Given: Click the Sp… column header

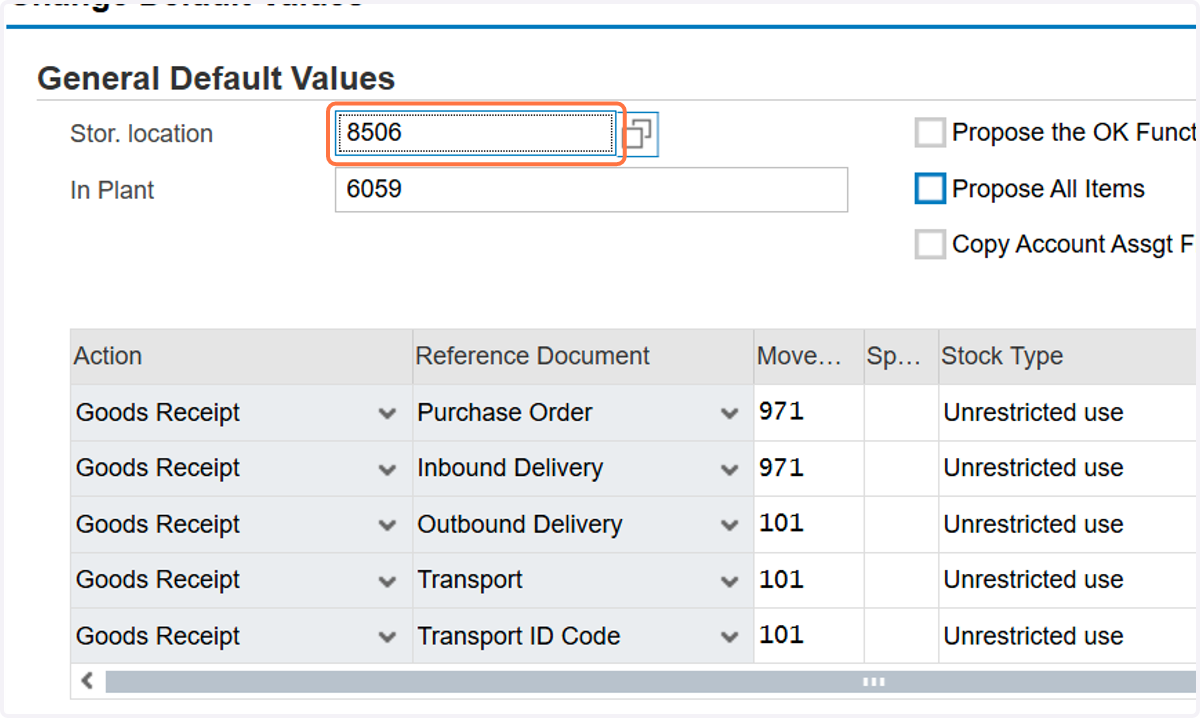Looking at the screenshot, I should [901, 357].
